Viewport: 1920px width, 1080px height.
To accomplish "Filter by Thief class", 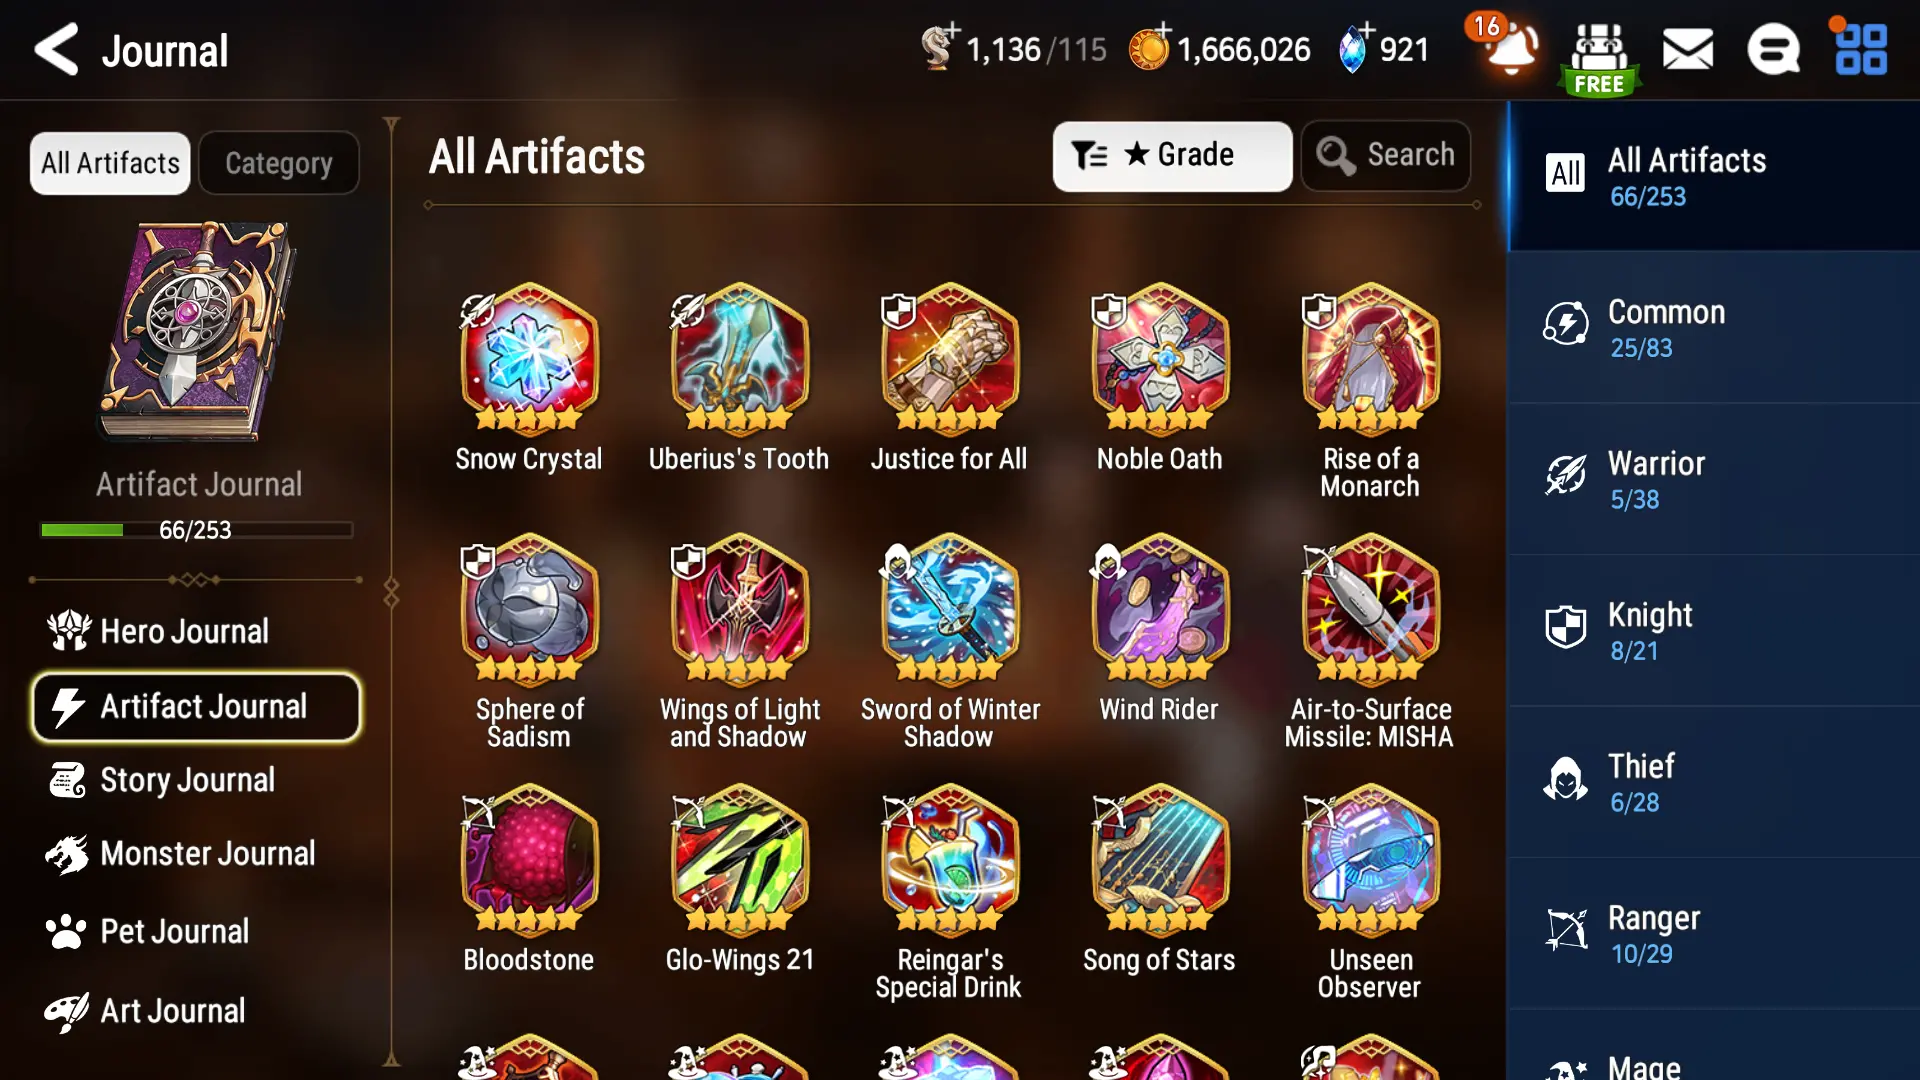I will (1714, 782).
